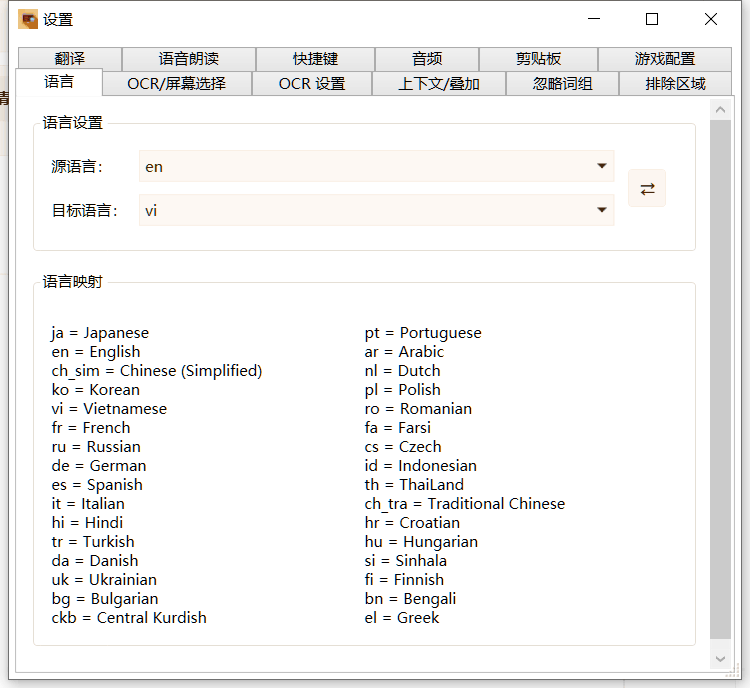Switch to the 排除区域 tab
The height and width of the screenshot is (688, 750).
[675, 84]
